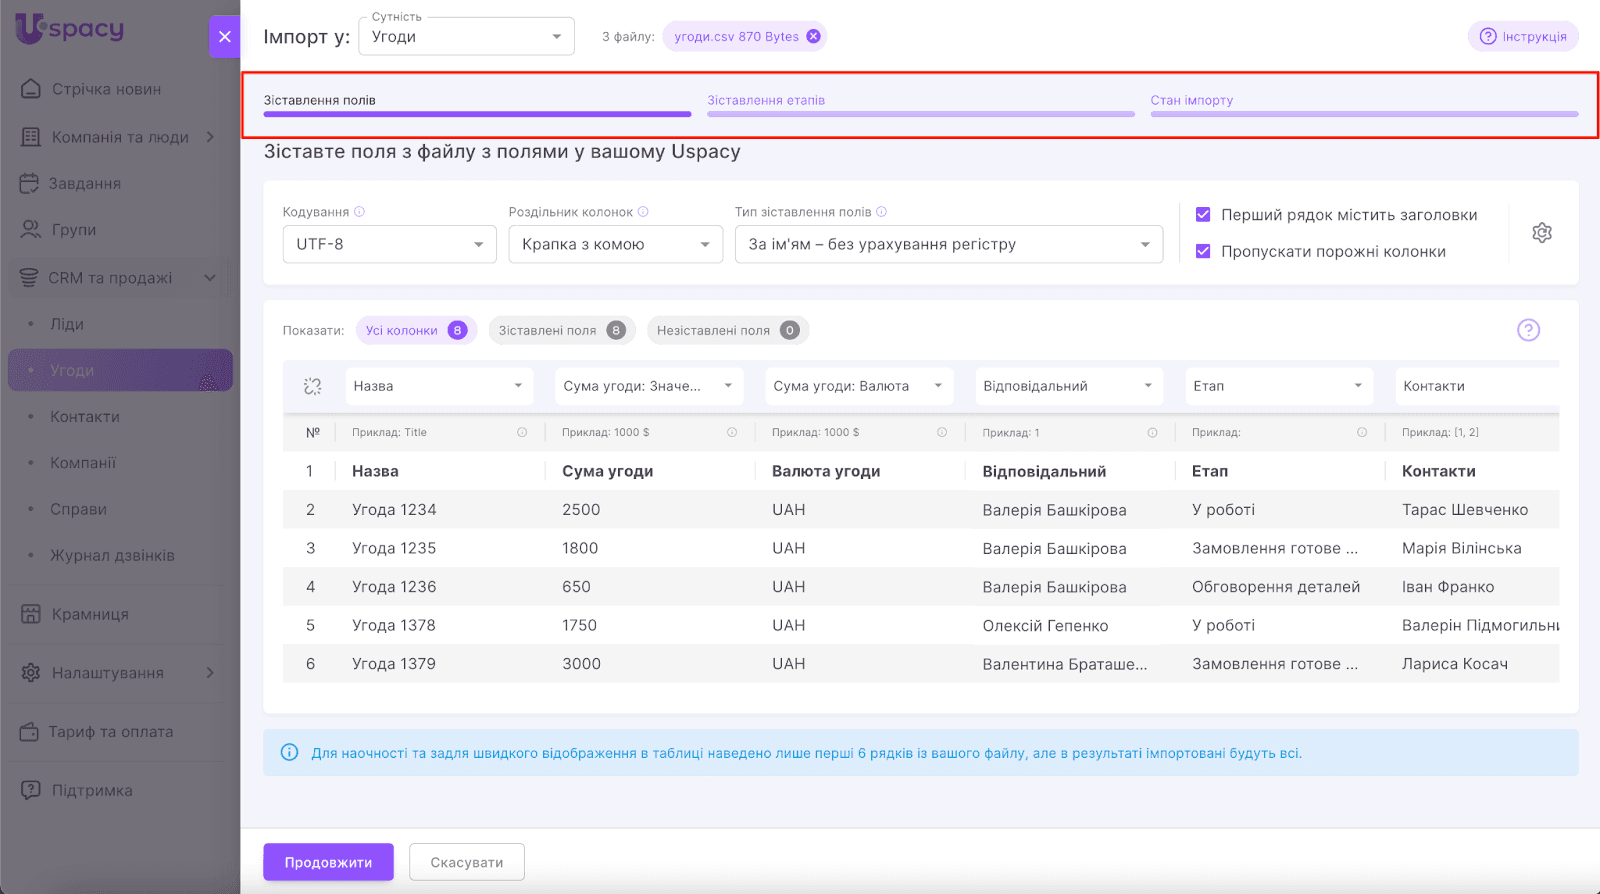The width and height of the screenshot is (1600, 894).
Task: Open the field matching type dropdown
Action: (x=949, y=244)
